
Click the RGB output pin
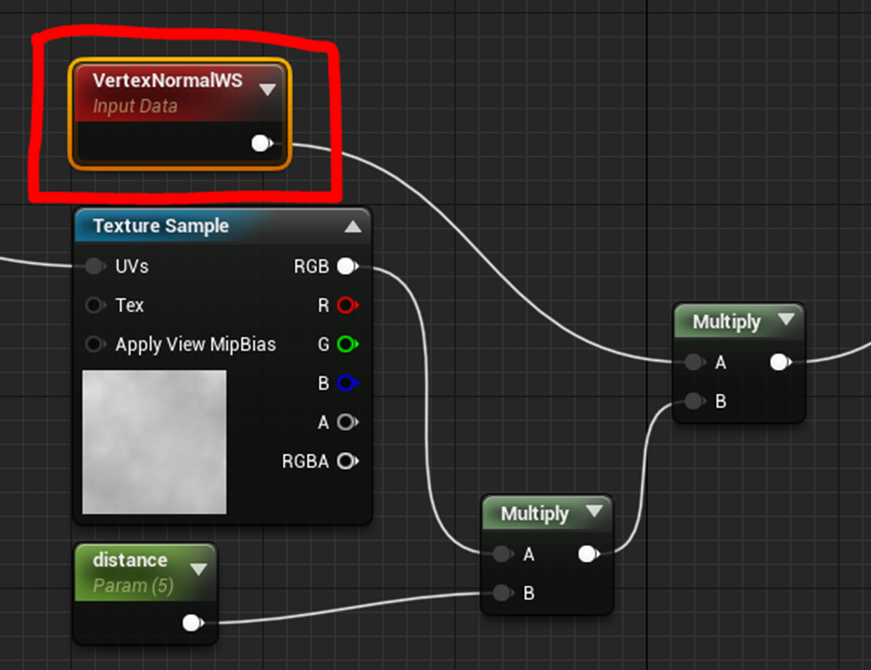pyautogui.click(x=348, y=266)
